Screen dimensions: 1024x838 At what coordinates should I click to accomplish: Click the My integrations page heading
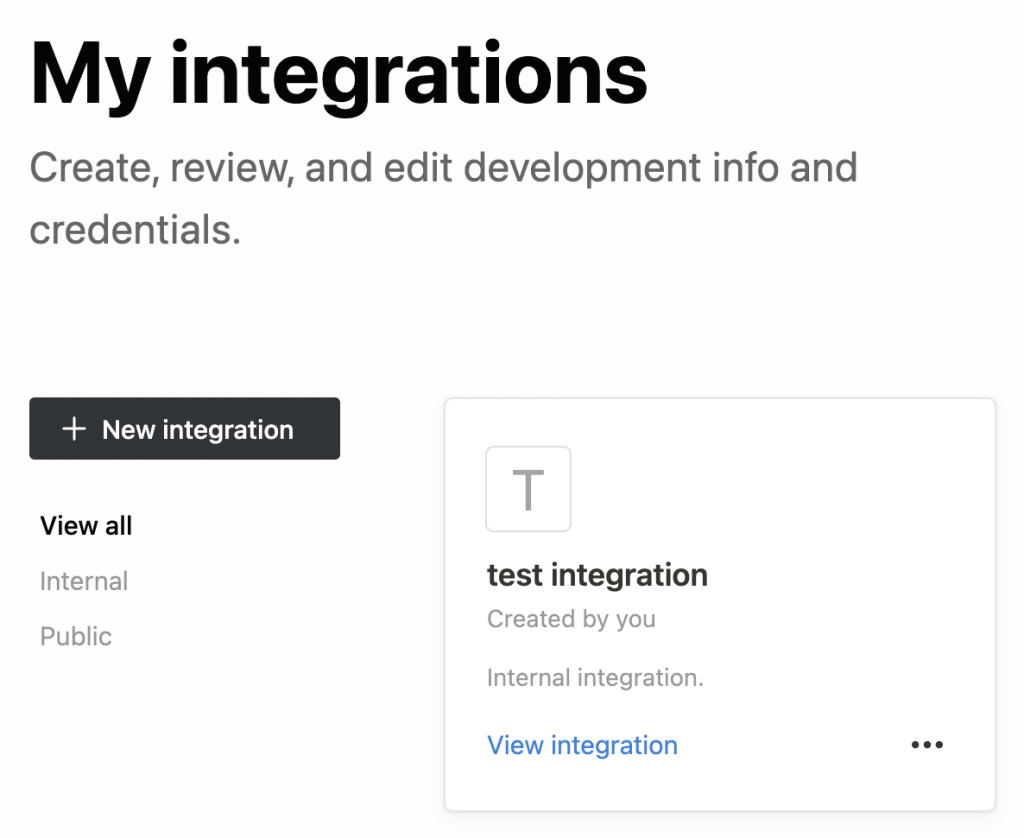coord(339,75)
